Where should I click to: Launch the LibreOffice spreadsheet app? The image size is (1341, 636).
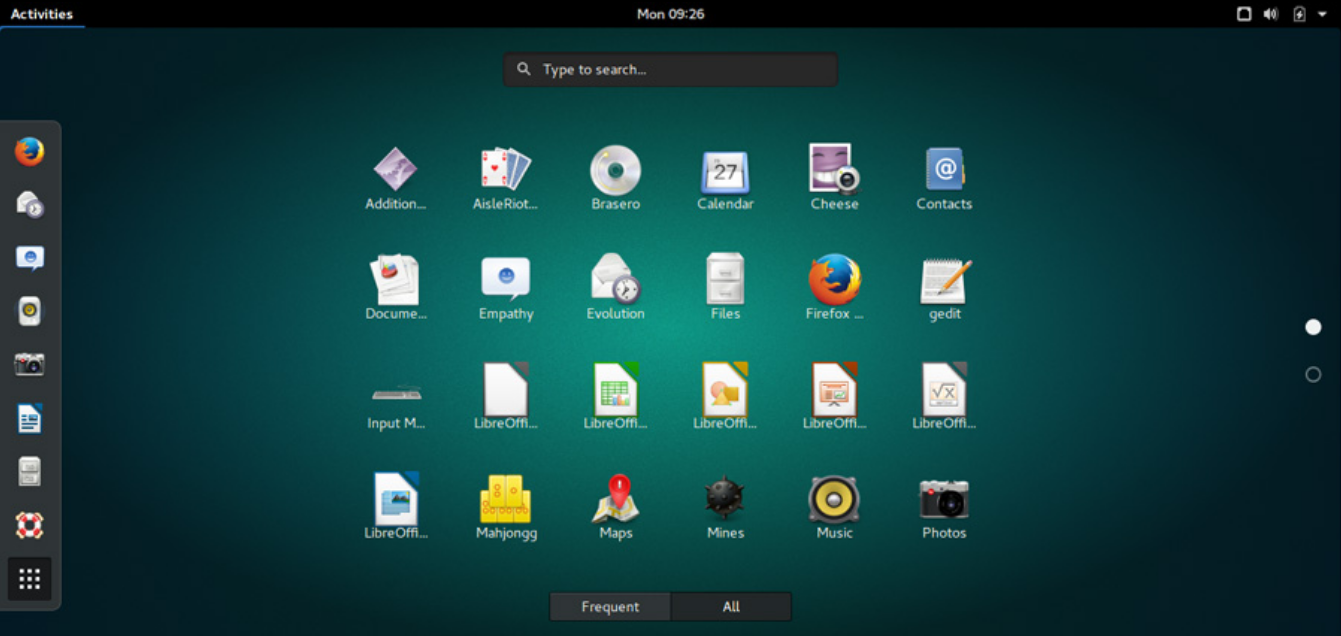tap(615, 390)
